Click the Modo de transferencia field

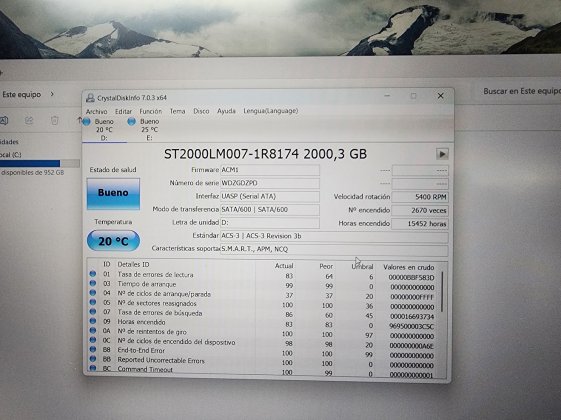[270, 210]
